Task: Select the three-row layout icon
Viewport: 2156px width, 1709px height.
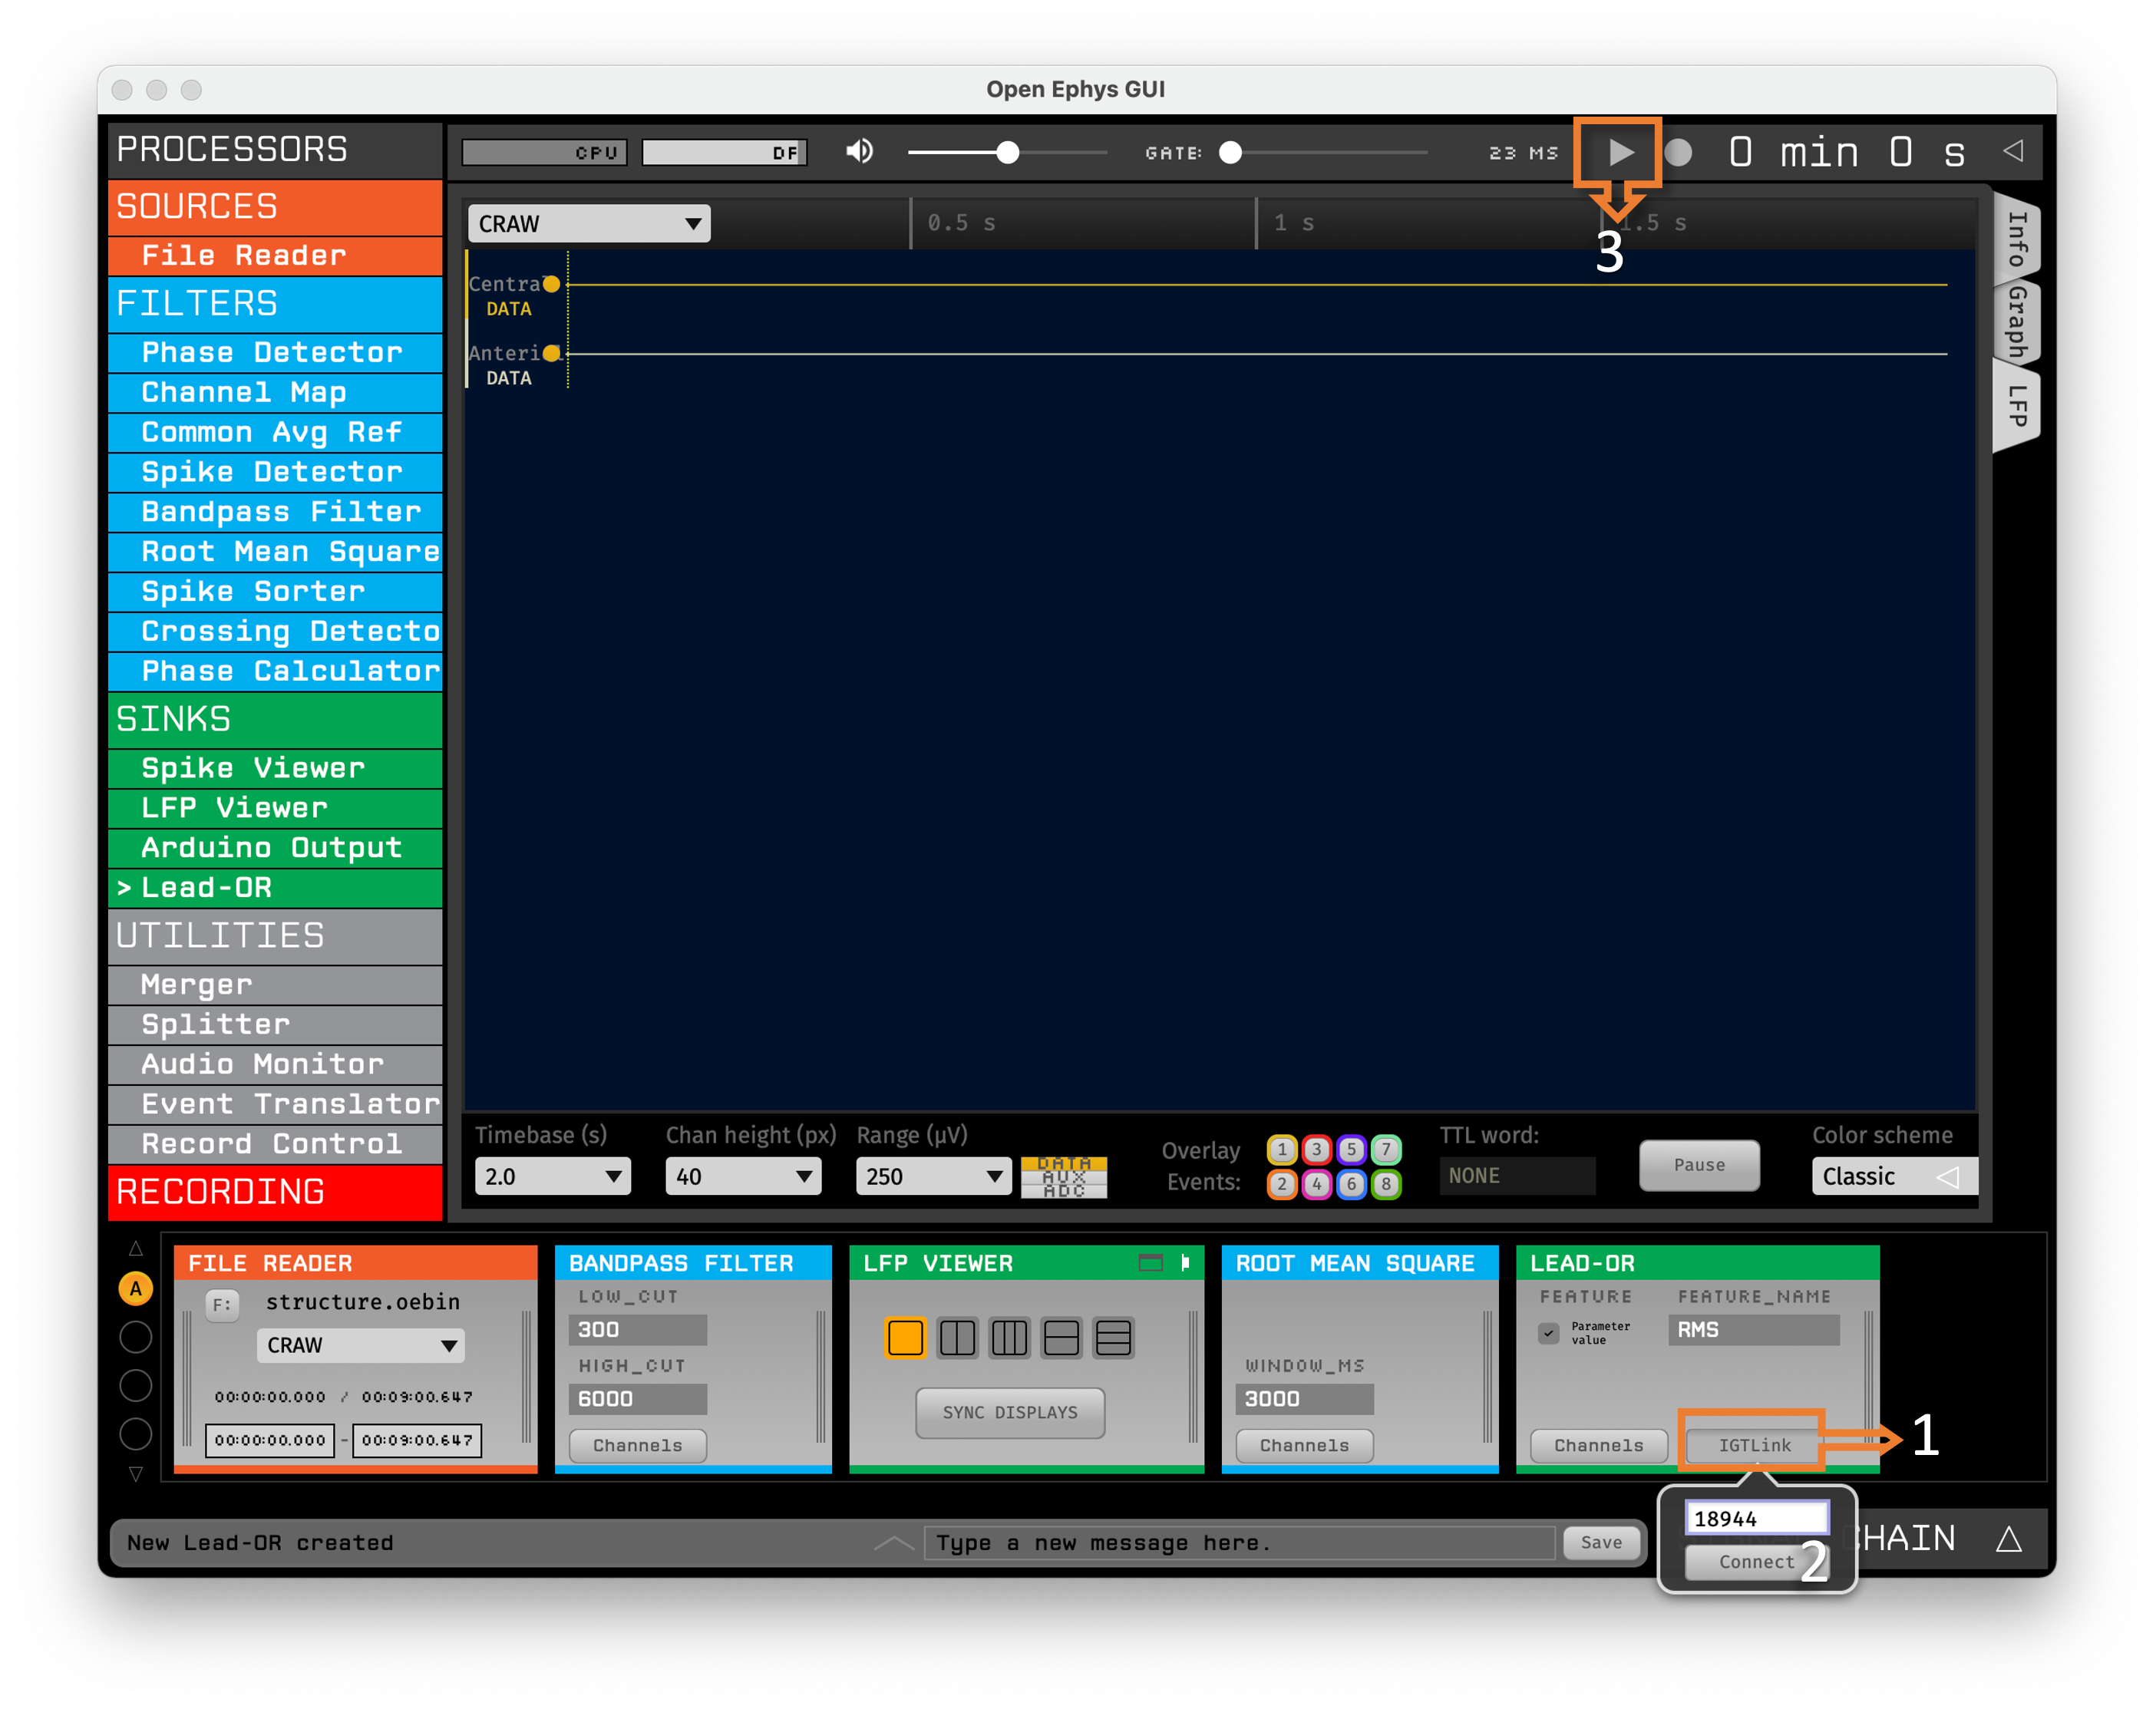Action: 1113,1337
